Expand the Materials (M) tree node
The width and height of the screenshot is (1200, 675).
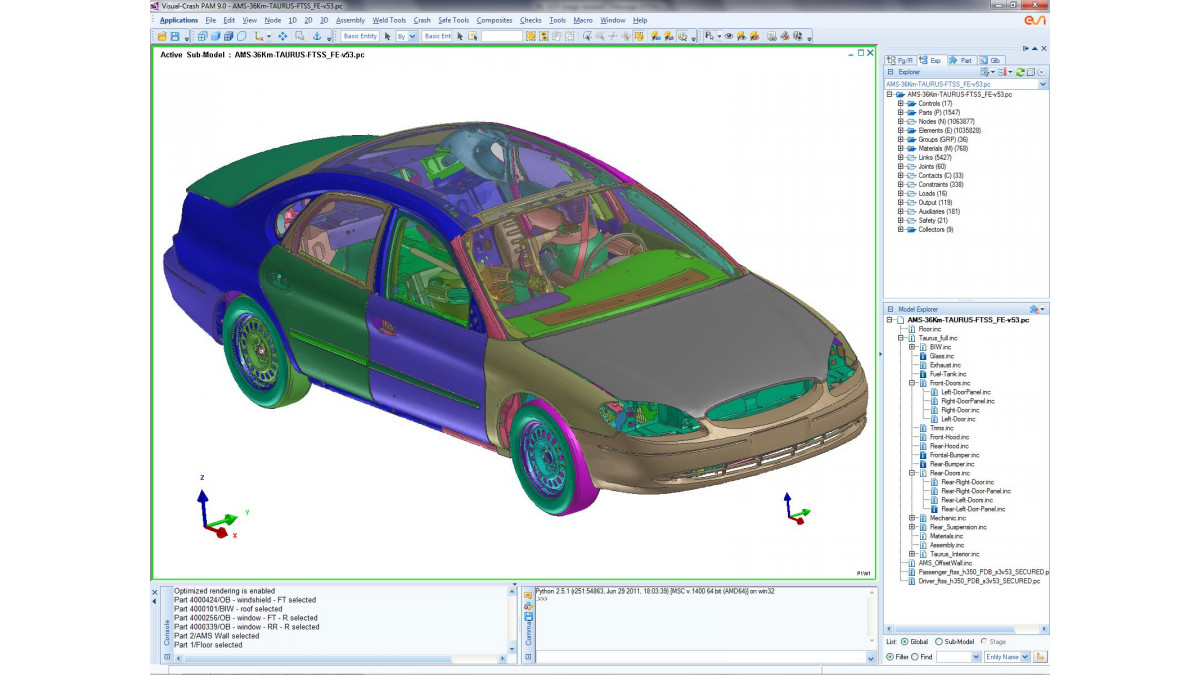[x=900, y=148]
